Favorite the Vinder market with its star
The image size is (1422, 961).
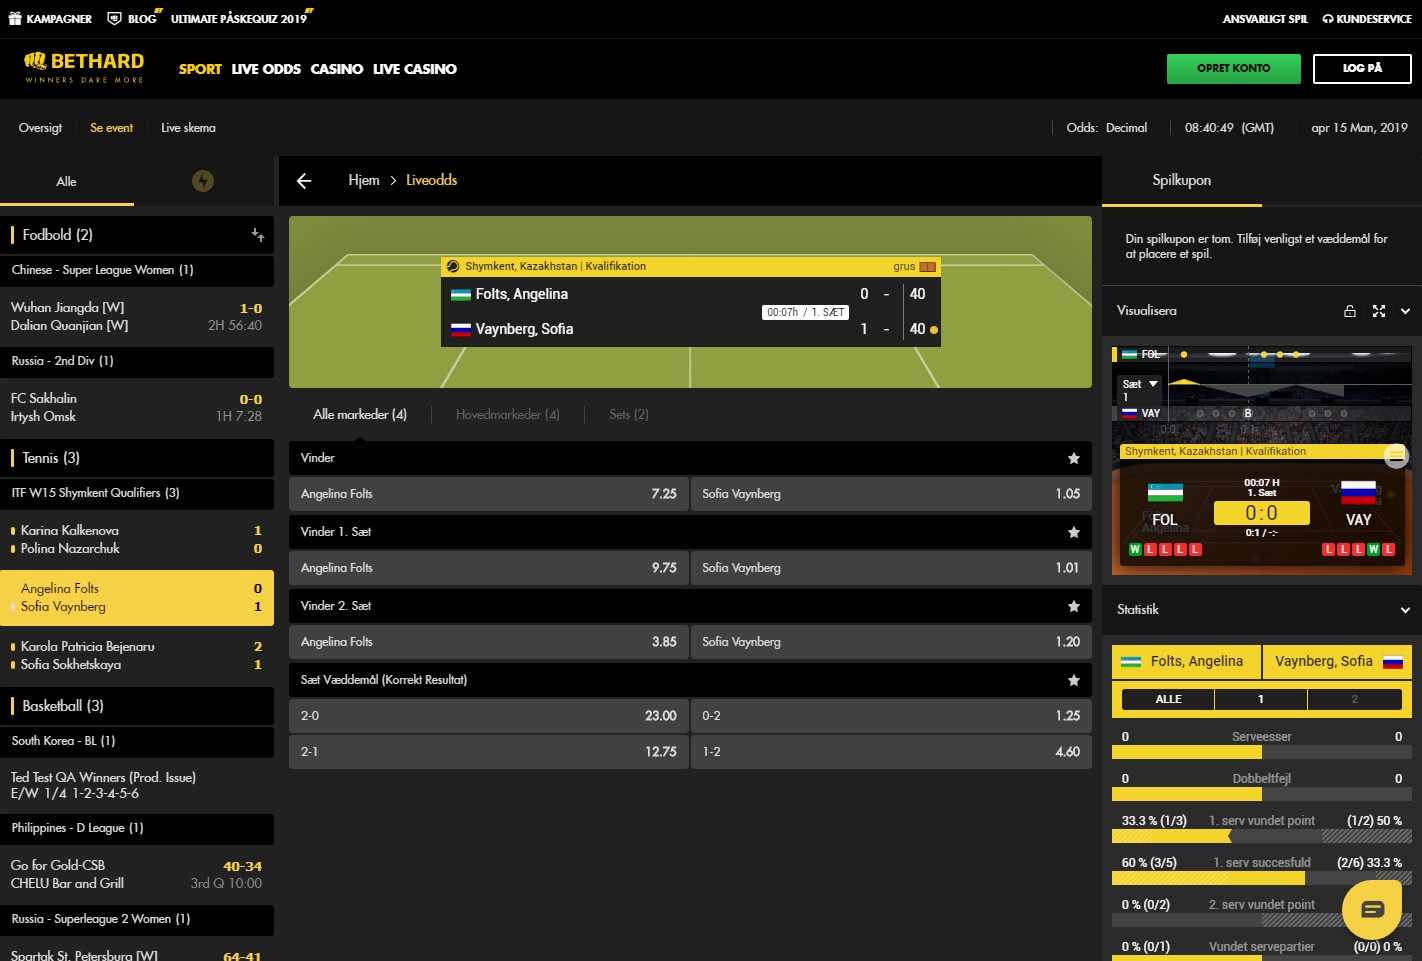[x=1074, y=457]
